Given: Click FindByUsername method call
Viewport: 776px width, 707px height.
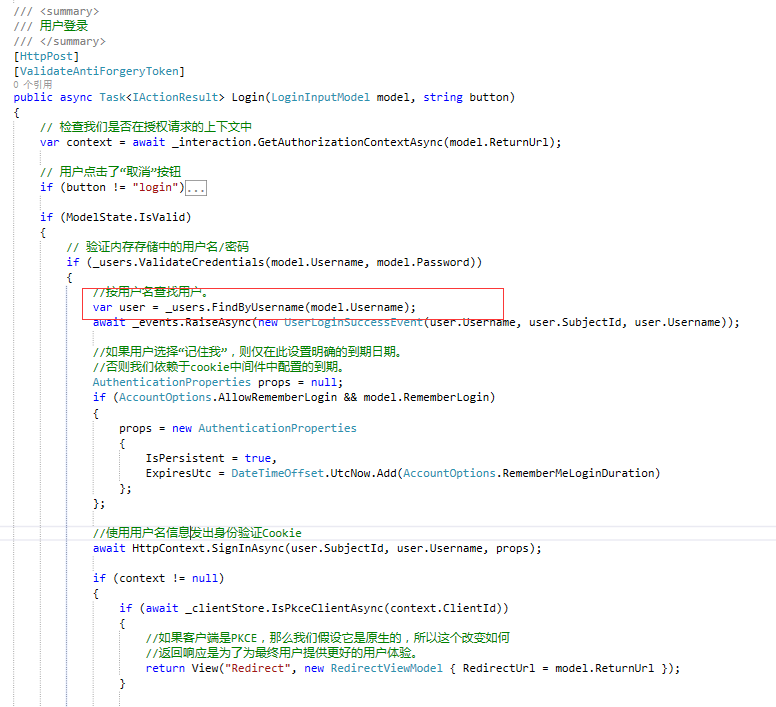Looking at the screenshot, I should [x=258, y=307].
